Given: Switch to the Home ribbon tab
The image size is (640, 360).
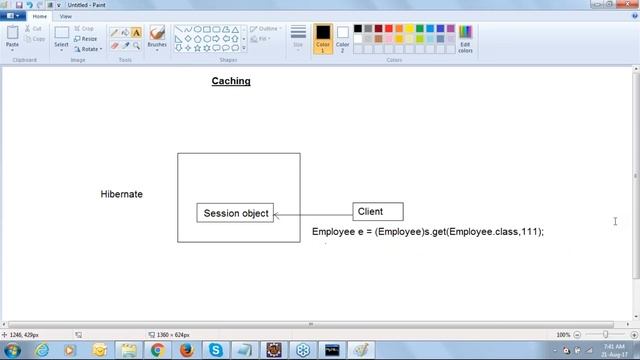Looking at the screenshot, I should point(40,16).
